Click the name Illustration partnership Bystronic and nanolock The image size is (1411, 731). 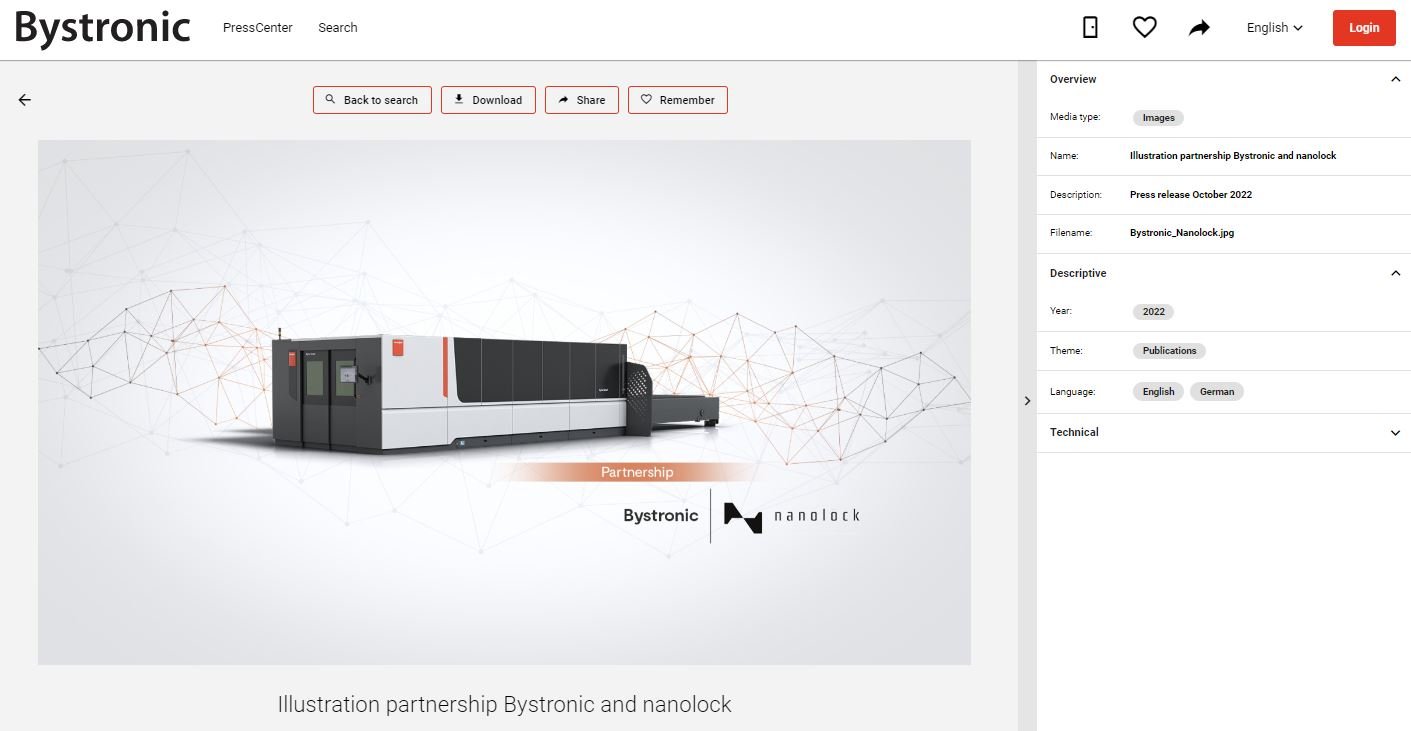1233,156
